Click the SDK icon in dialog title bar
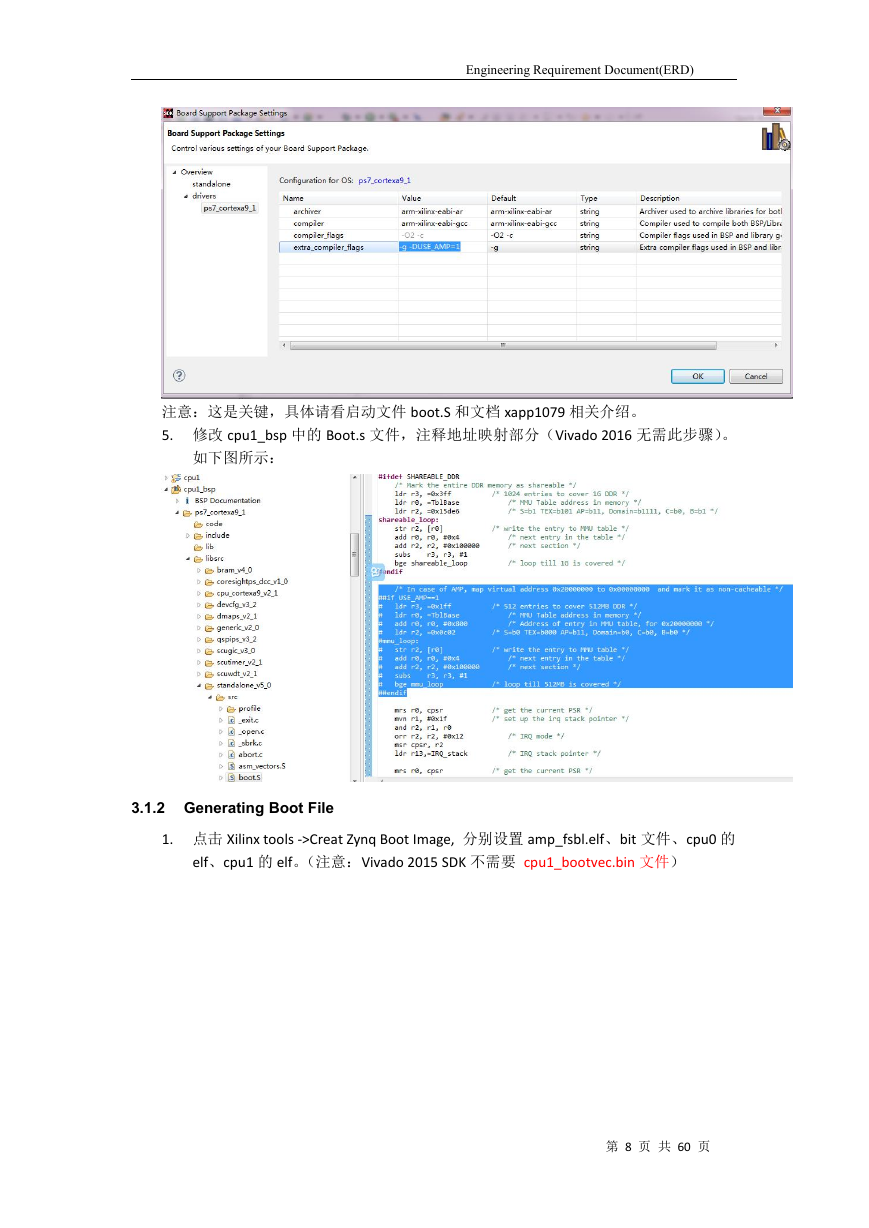The width and height of the screenshot is (869, 1228). click(169, 113)
